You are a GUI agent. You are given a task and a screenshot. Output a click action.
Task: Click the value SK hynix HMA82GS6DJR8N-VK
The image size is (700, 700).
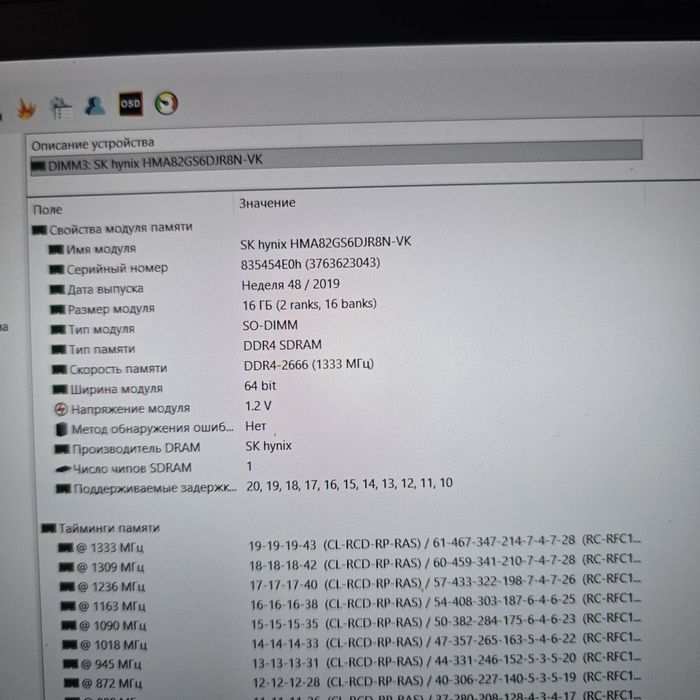[x=325, y=243]
